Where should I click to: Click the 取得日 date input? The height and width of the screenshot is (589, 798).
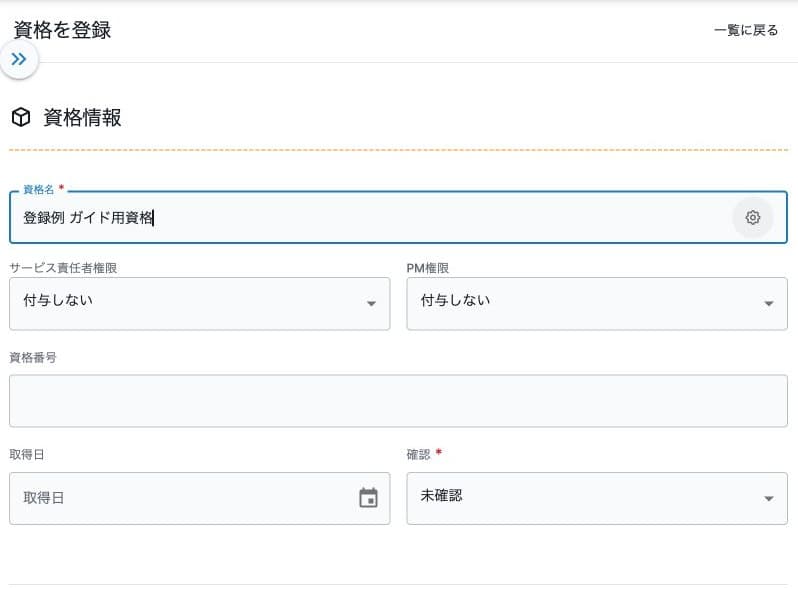click(x=200, y=498)
